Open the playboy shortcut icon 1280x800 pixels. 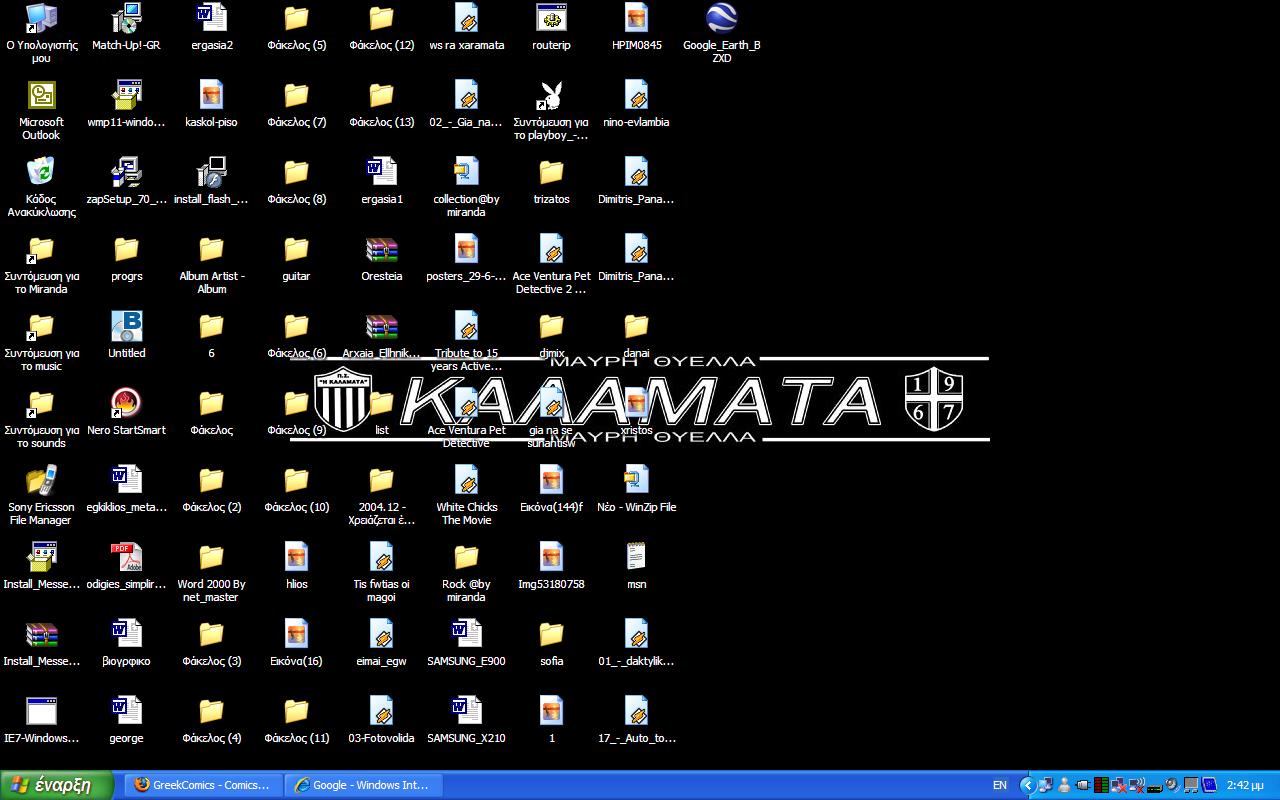coord(551,95)
